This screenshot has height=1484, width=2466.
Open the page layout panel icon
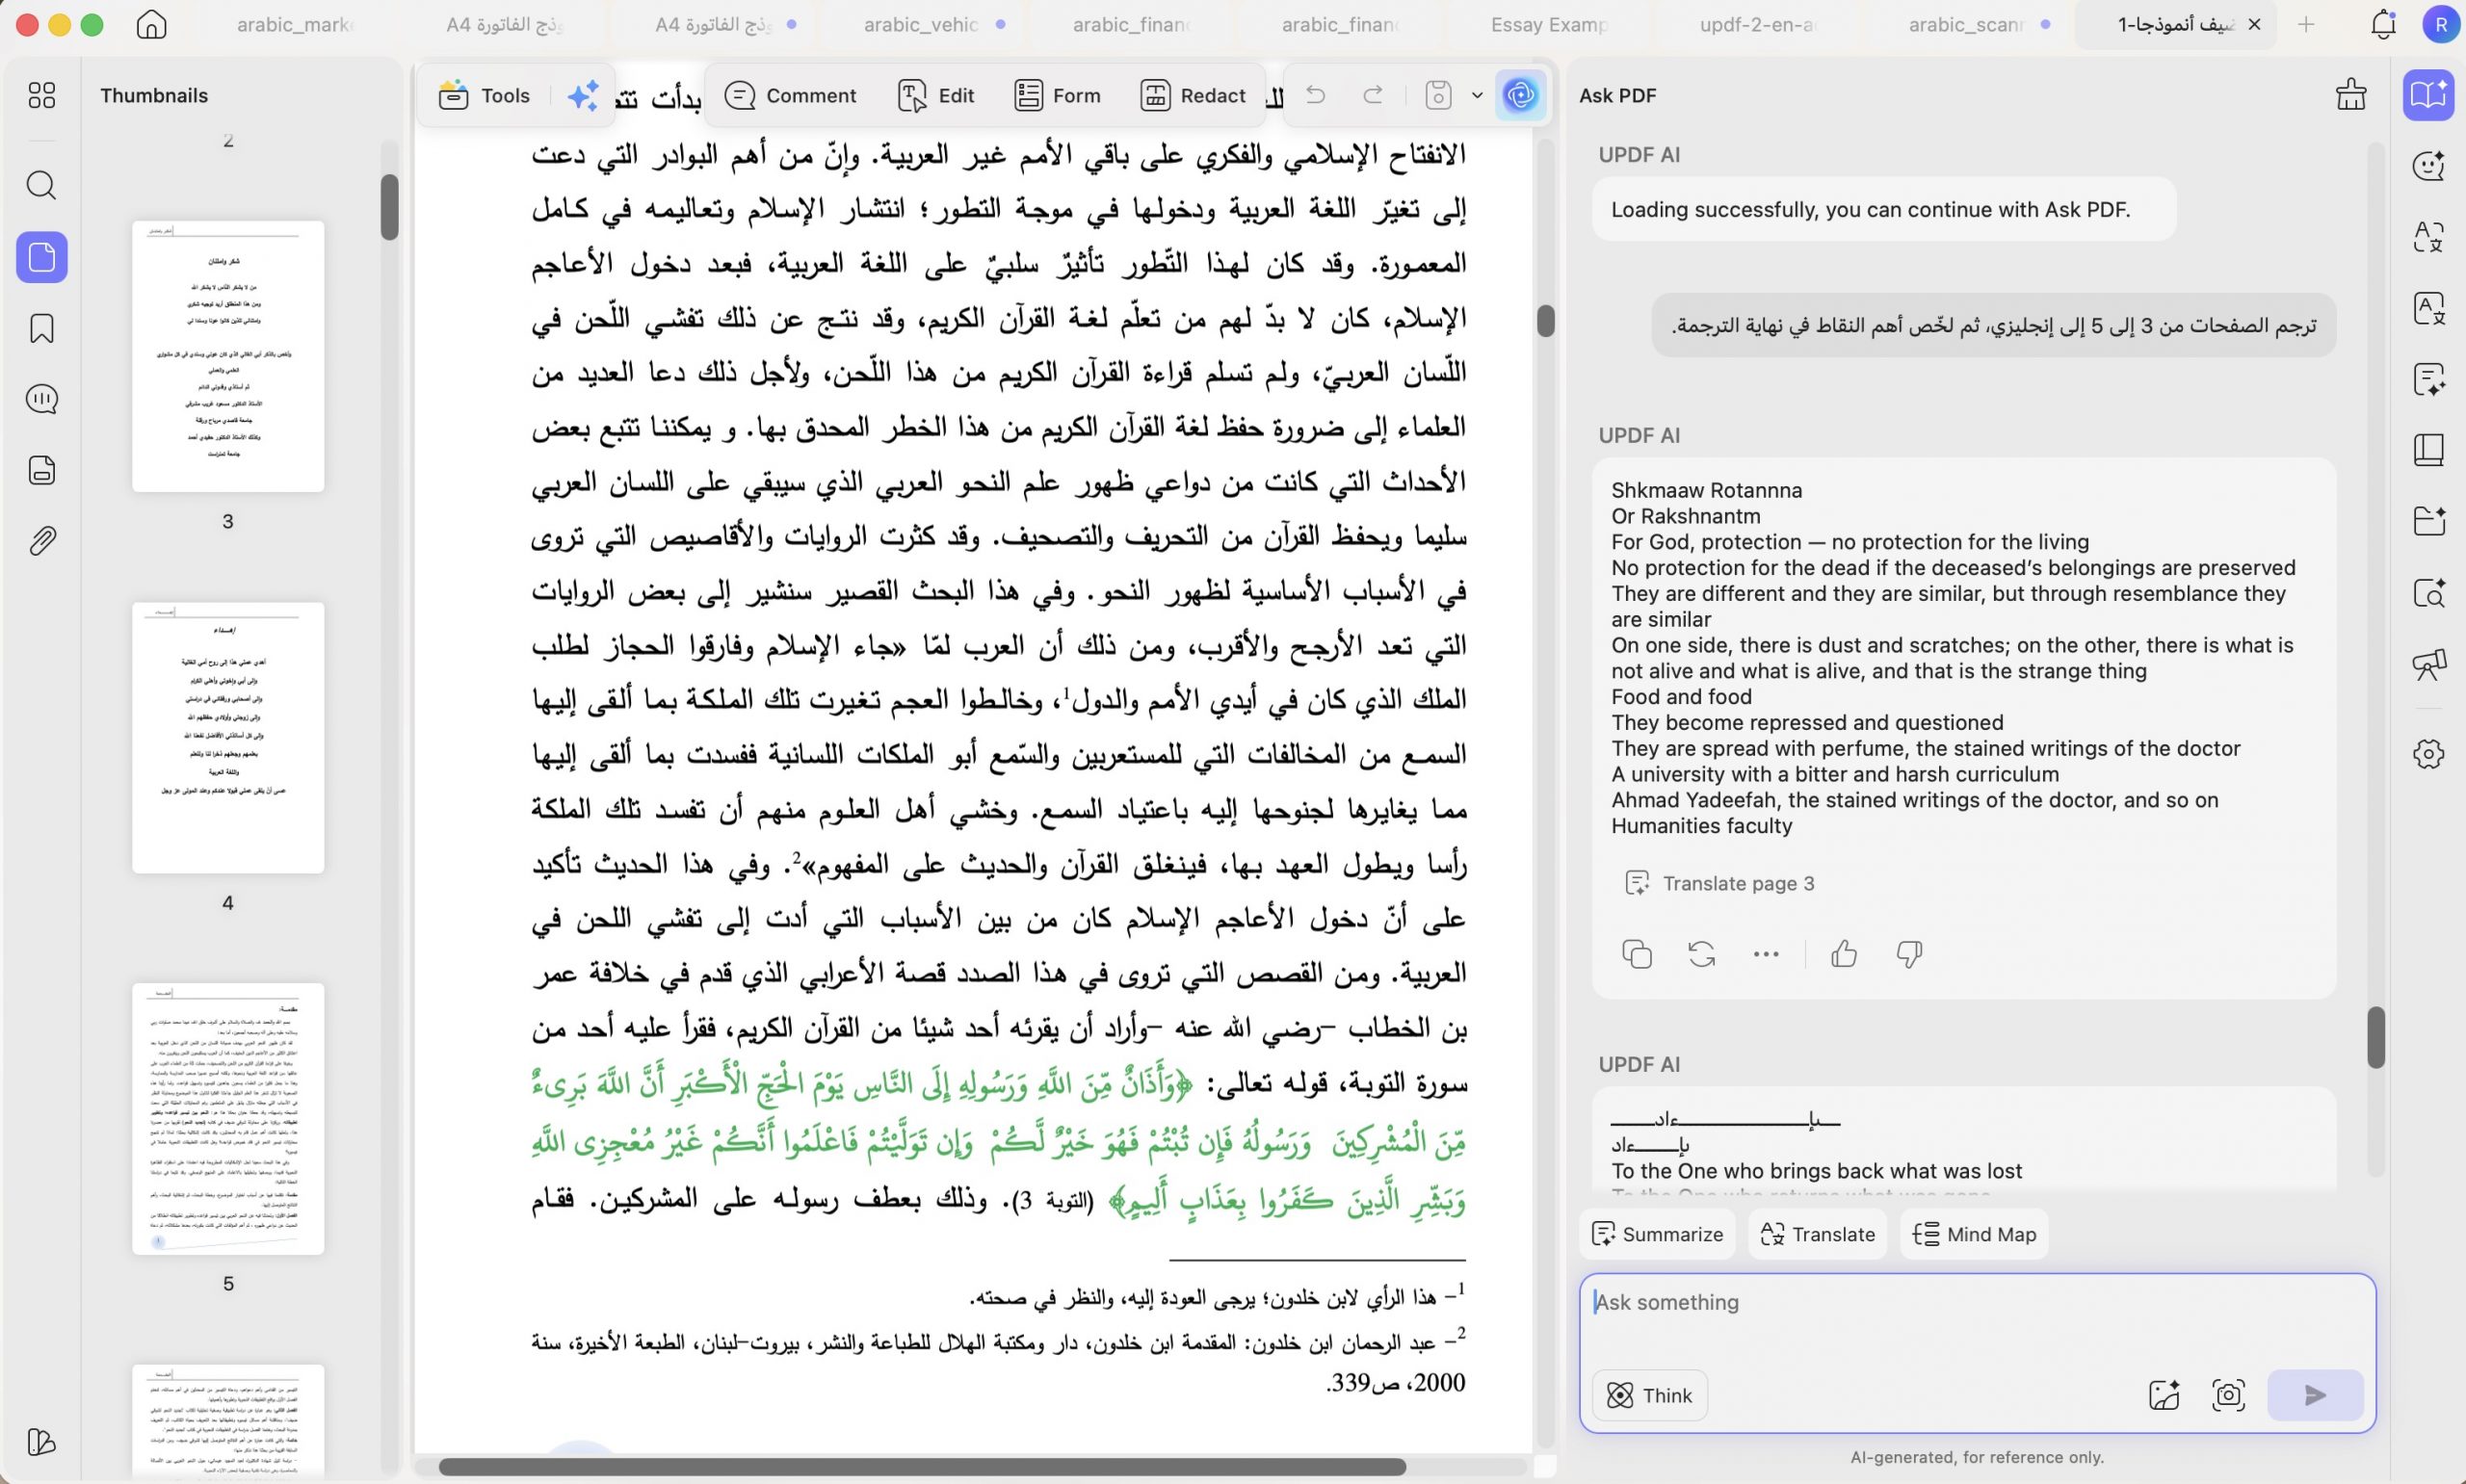(x=2429, y=450)
